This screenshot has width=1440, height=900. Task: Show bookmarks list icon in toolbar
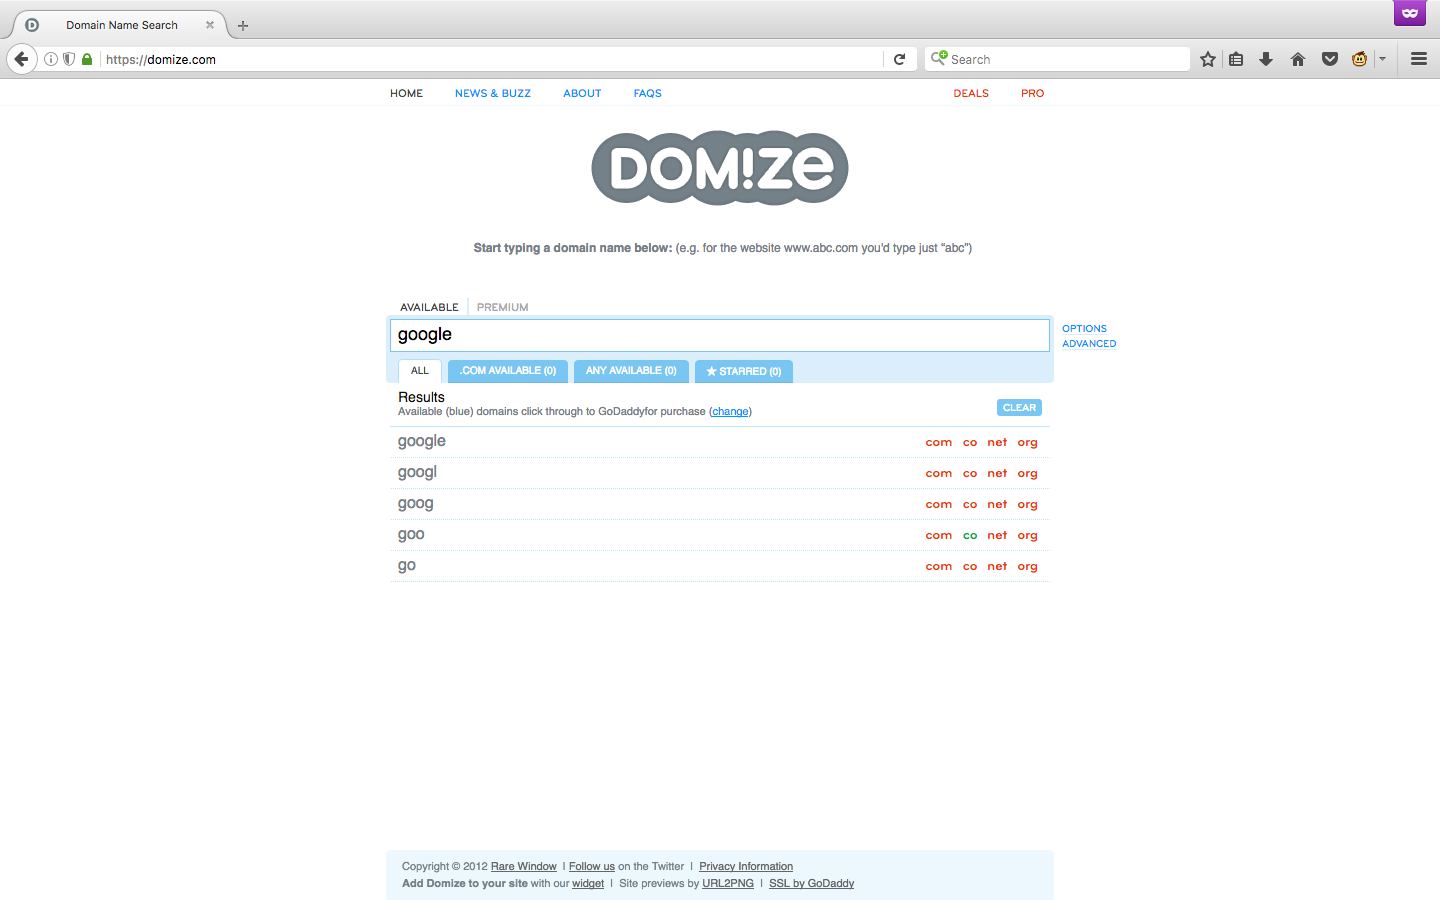1236,59
